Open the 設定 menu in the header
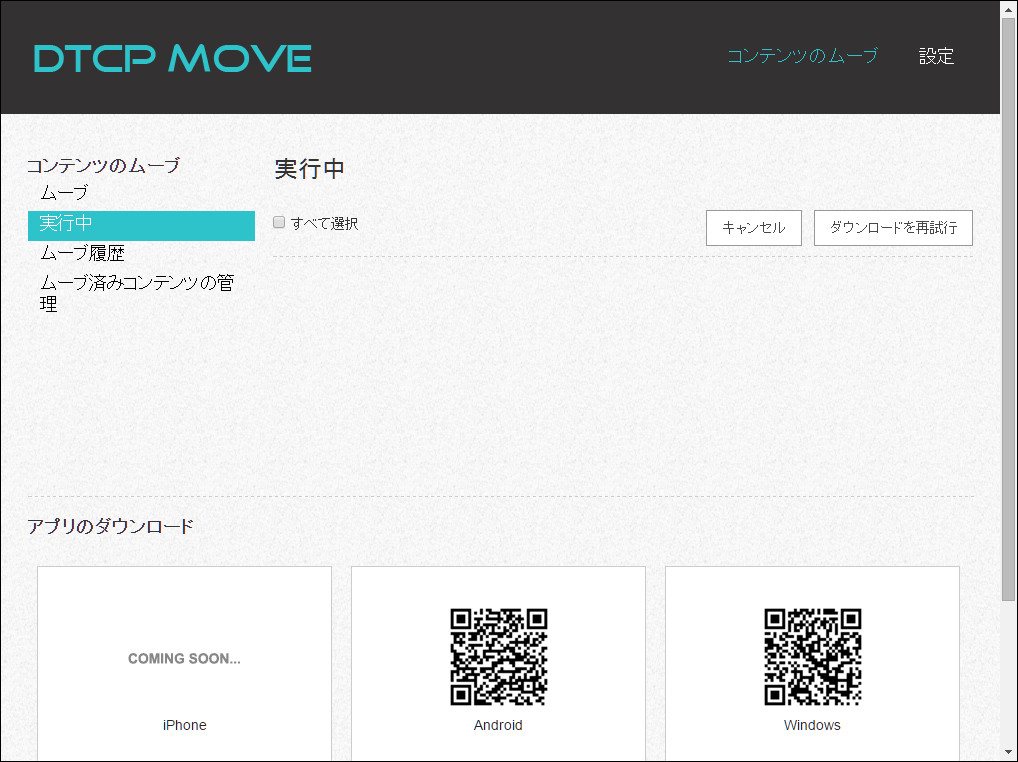This screenshot has height=762, width=1018. point(936,57)
